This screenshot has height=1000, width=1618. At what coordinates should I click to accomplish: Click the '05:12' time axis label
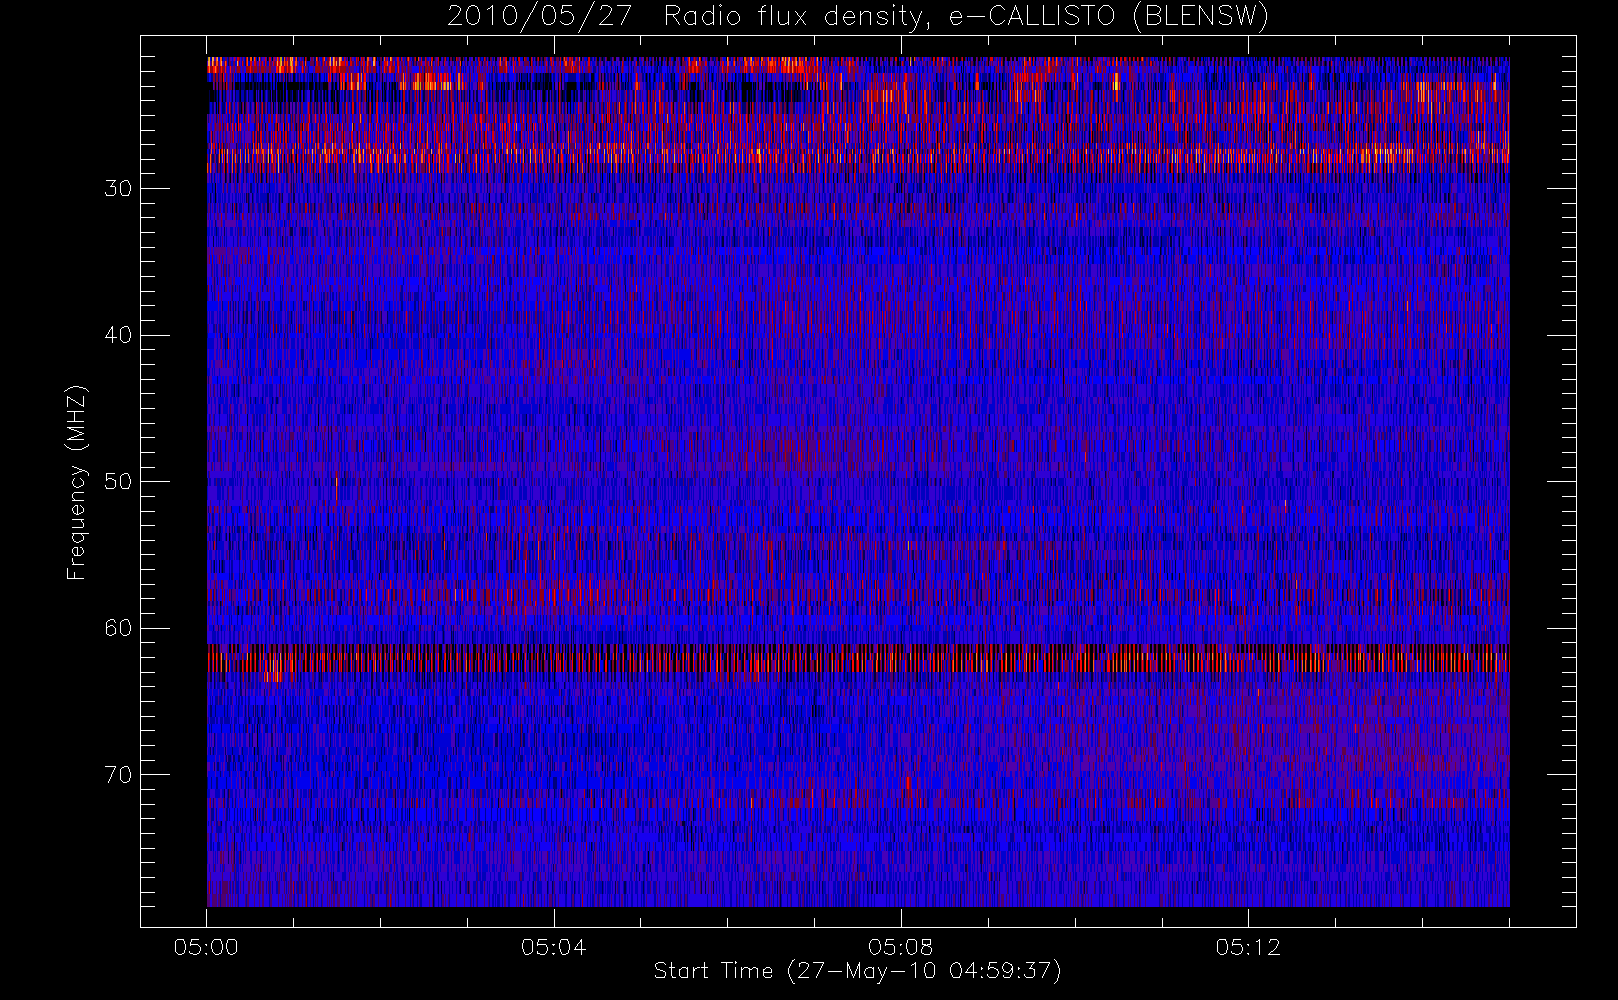pyautogui.click(x=1248, y=947)
